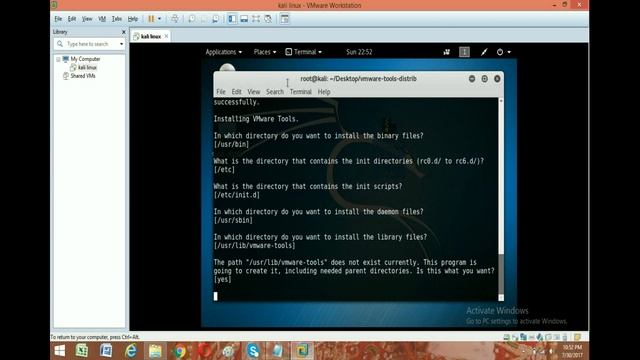The width and height of the screenshot is (640, 360).
Task: Open Kali power system menu
Action: tap(503, 52)
